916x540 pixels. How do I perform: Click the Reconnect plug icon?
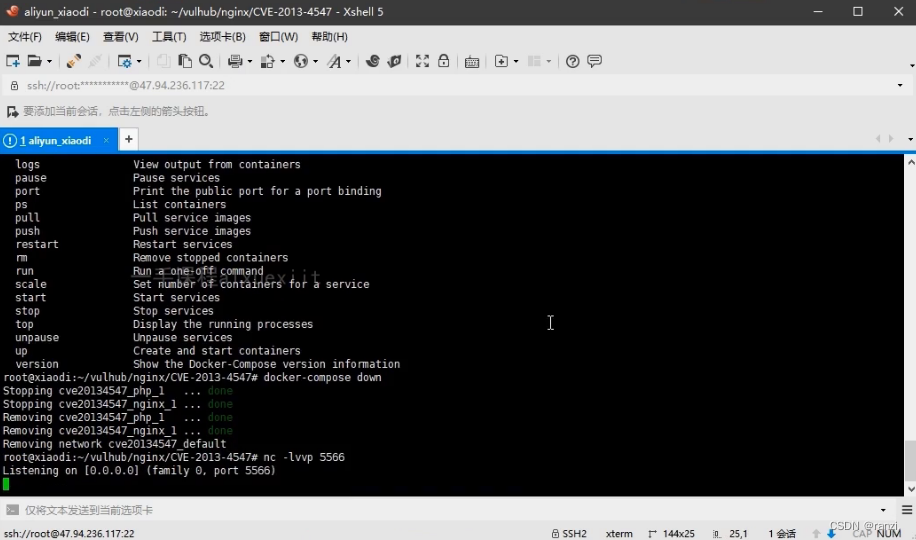point(74,61)
